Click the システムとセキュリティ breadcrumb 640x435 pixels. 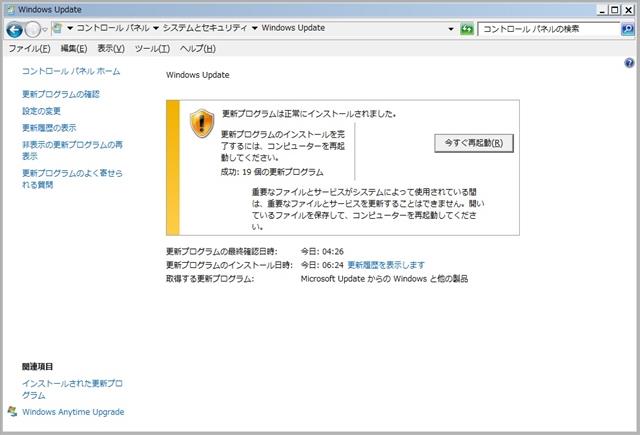pos(205,28)
